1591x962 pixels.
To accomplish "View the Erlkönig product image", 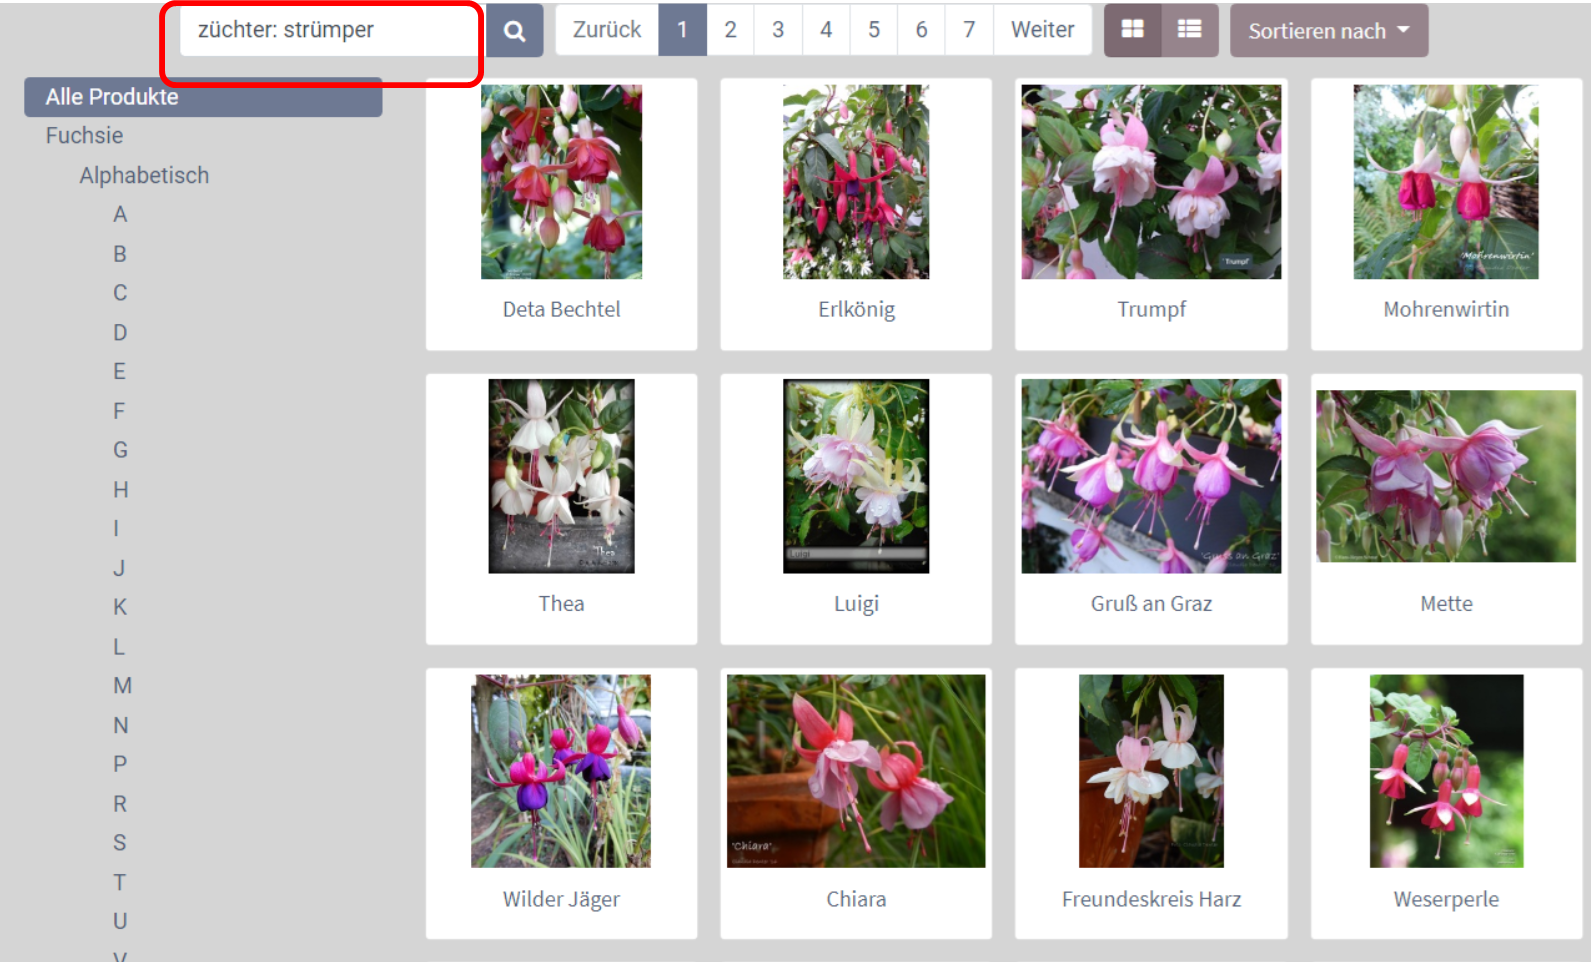I will pyautogui.click(x=855, y=182).
